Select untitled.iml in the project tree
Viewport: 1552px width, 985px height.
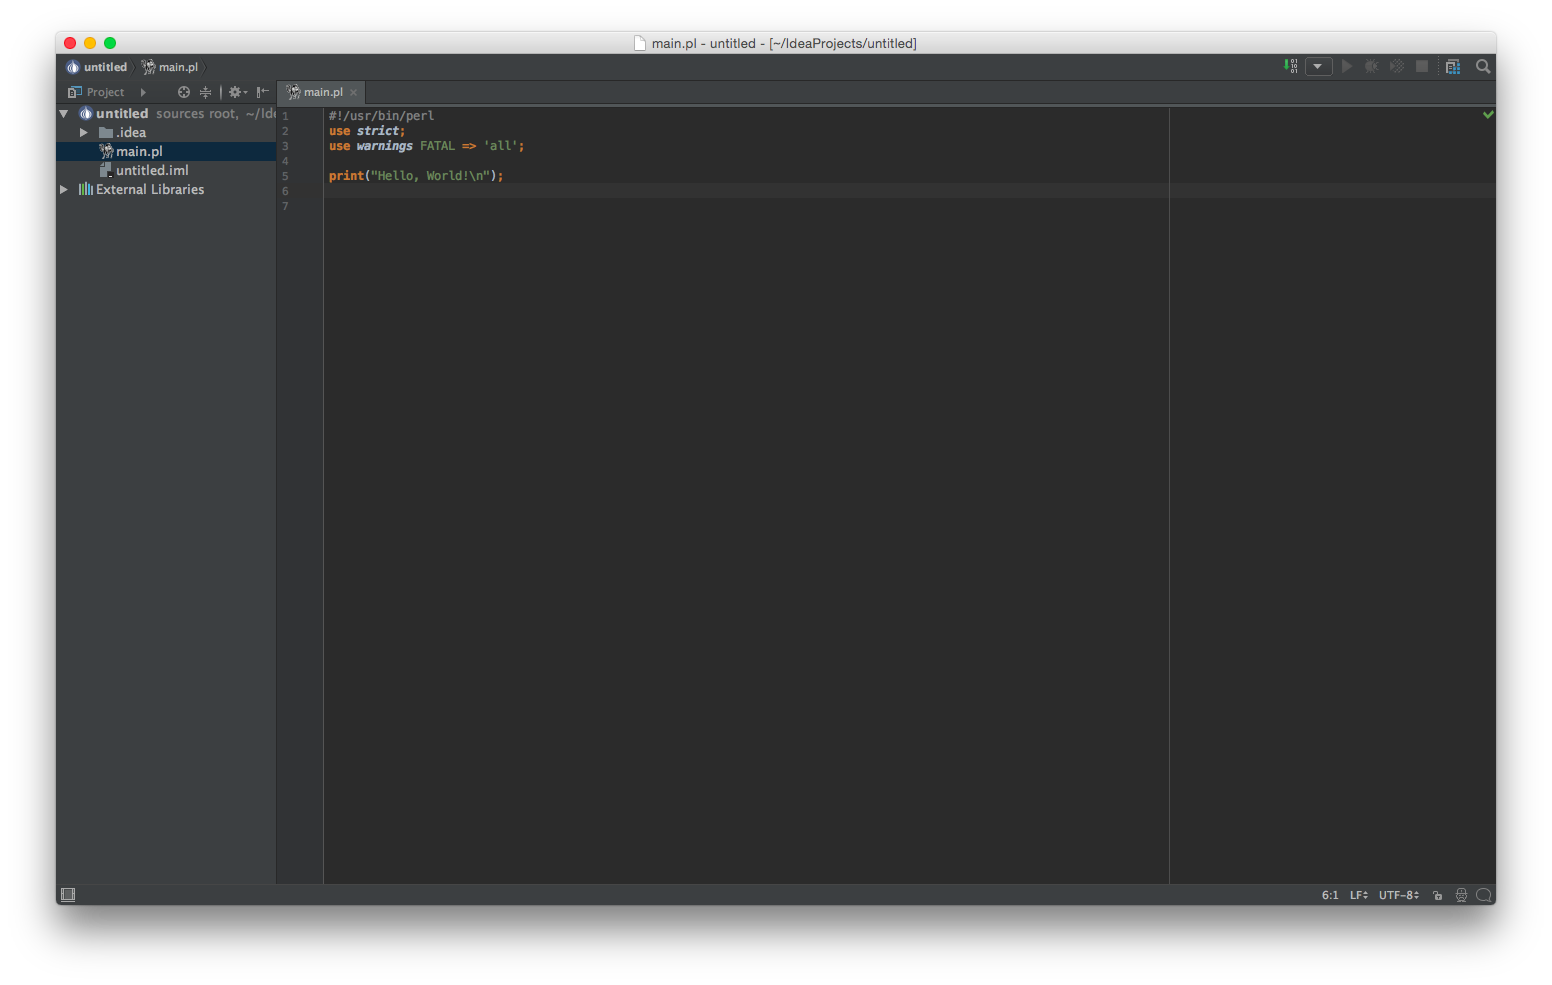[x=151, y=170]
